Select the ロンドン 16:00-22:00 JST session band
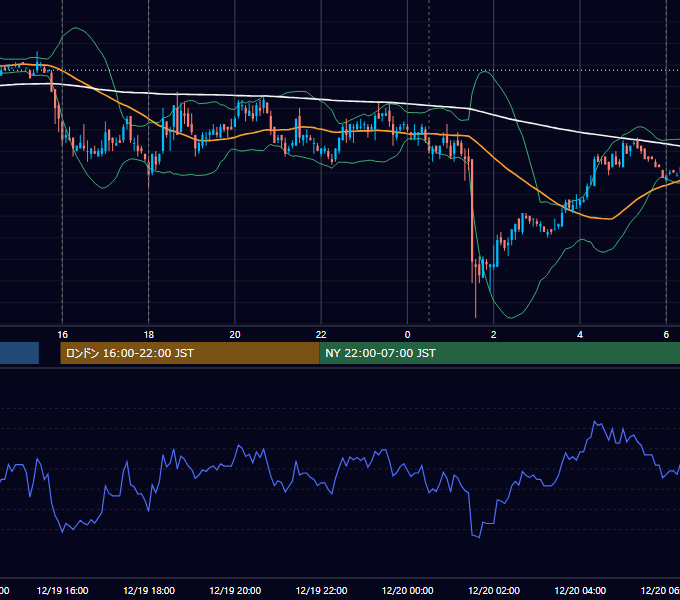Image resolution: width=680 pixels, height=600 pixels. [190, 353]
